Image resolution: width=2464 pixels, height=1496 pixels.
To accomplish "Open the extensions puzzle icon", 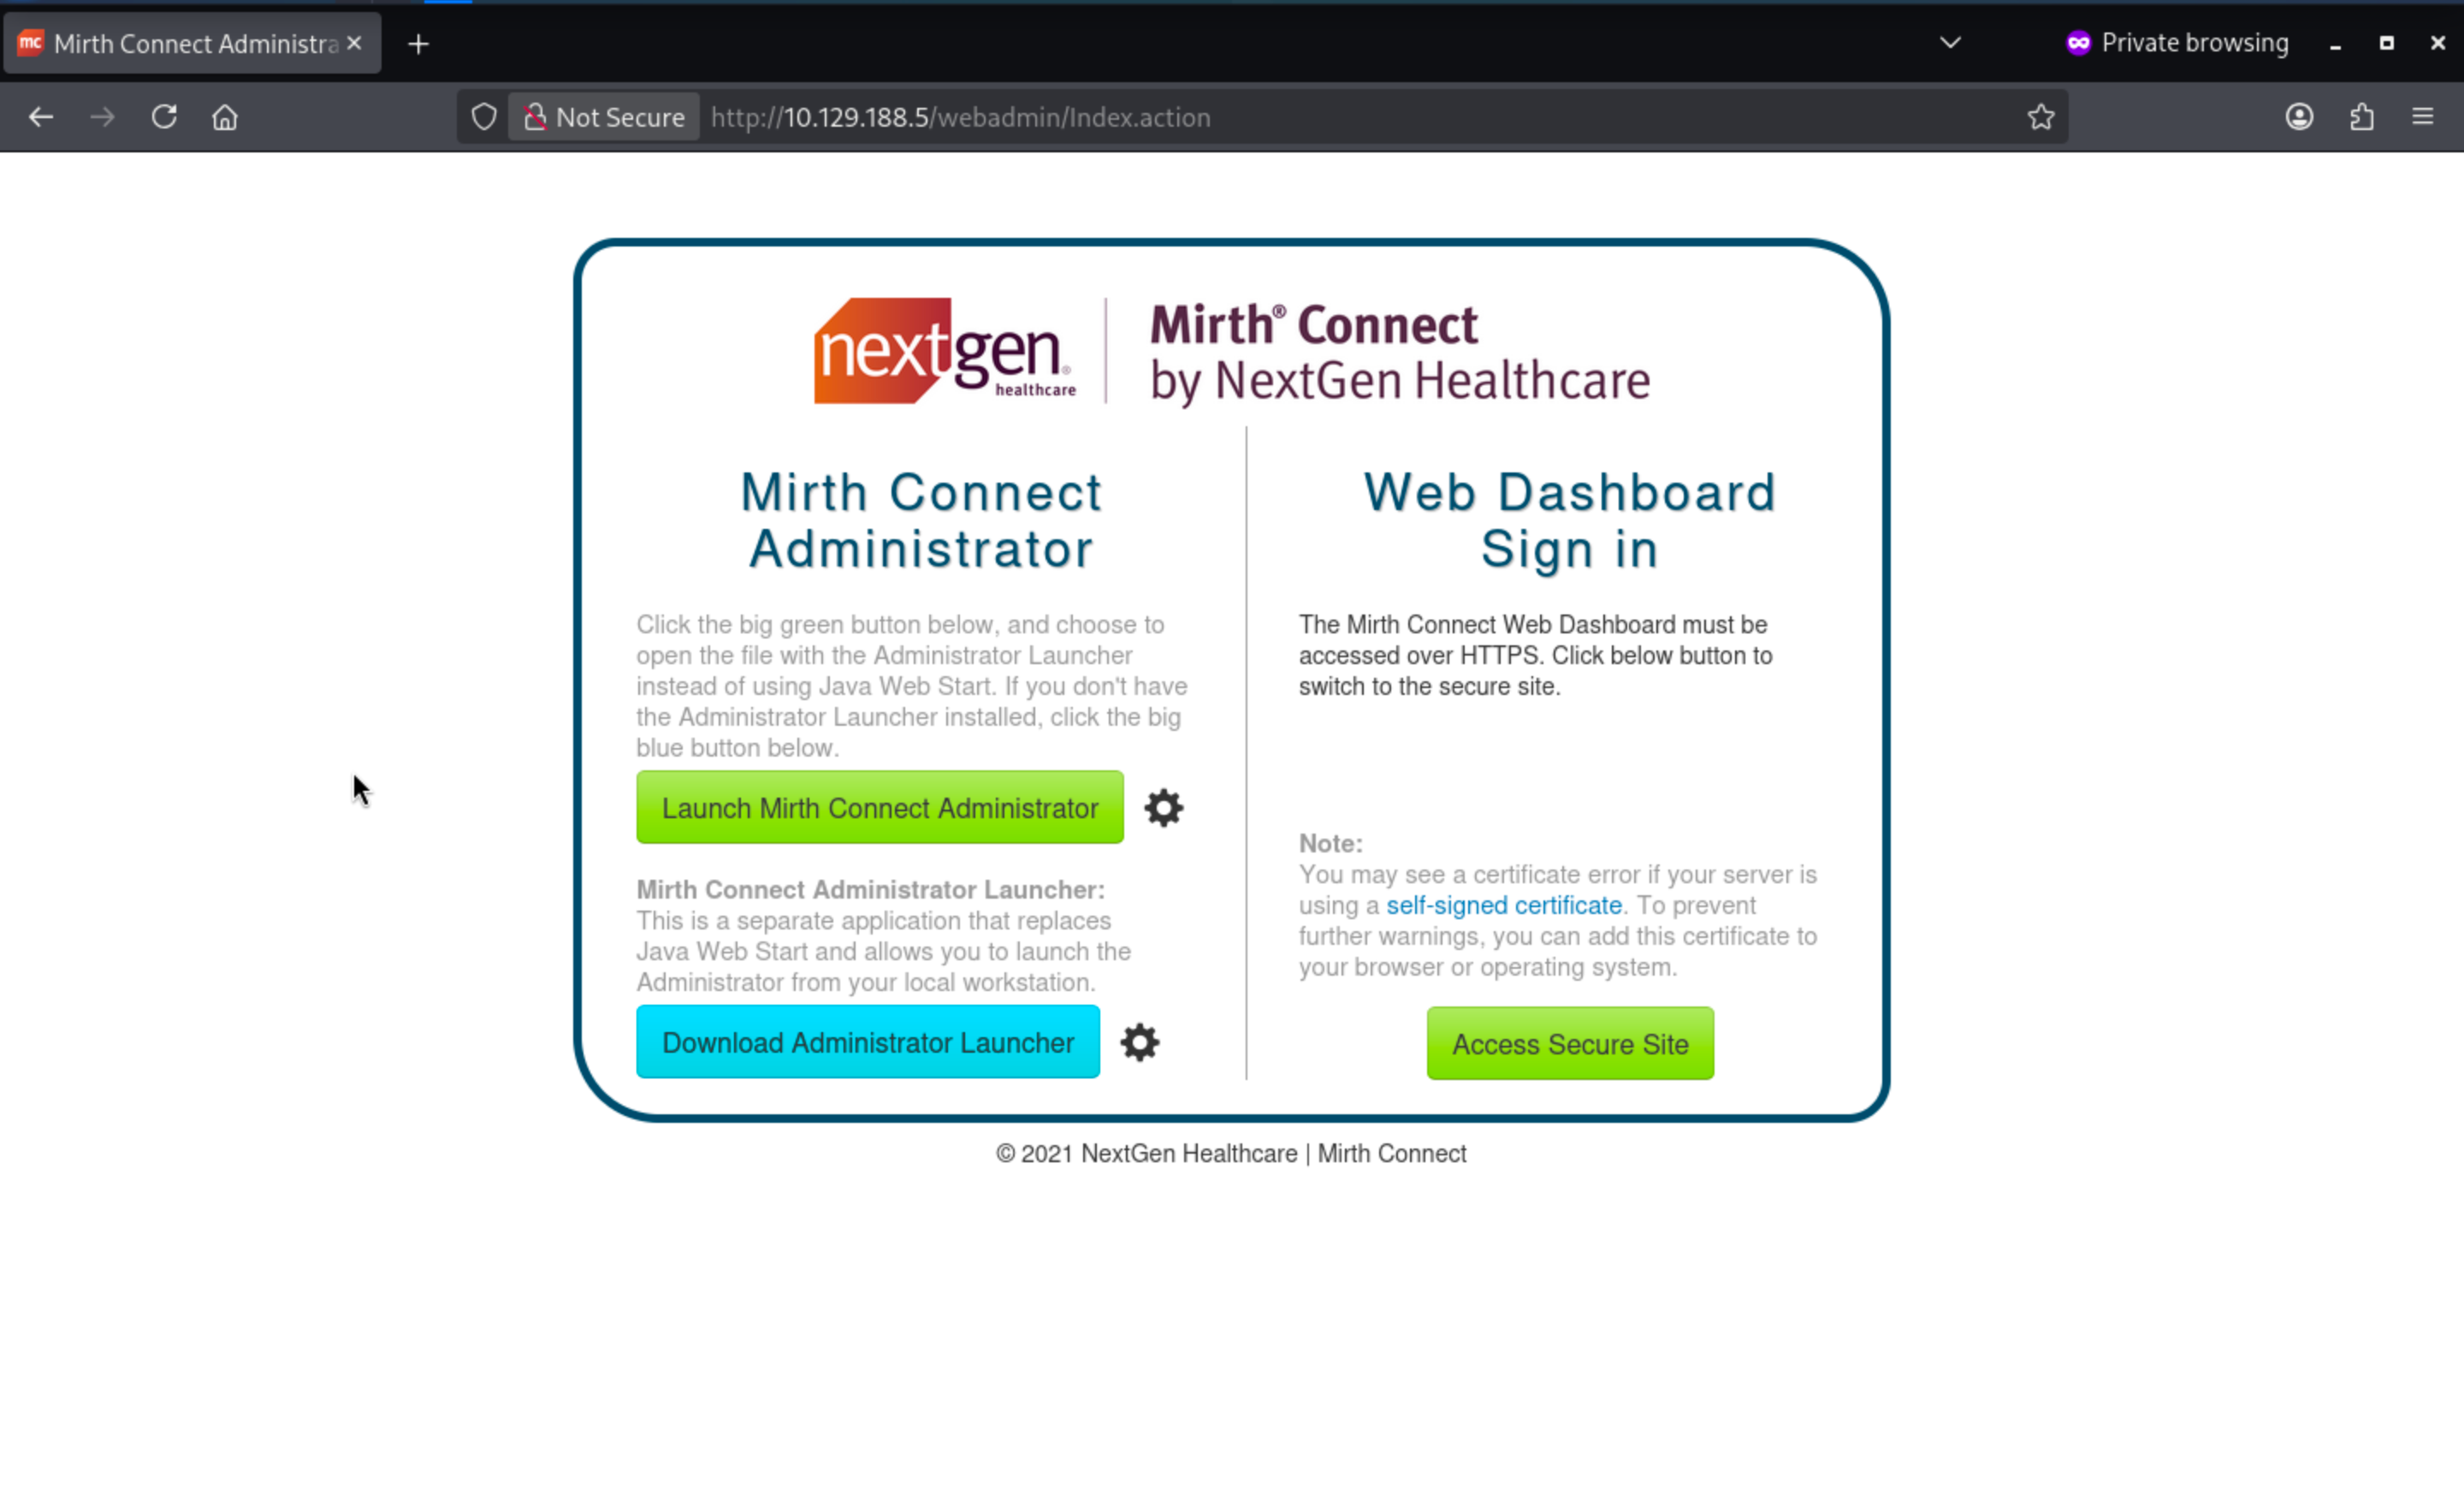I will tap(2361, 117).
